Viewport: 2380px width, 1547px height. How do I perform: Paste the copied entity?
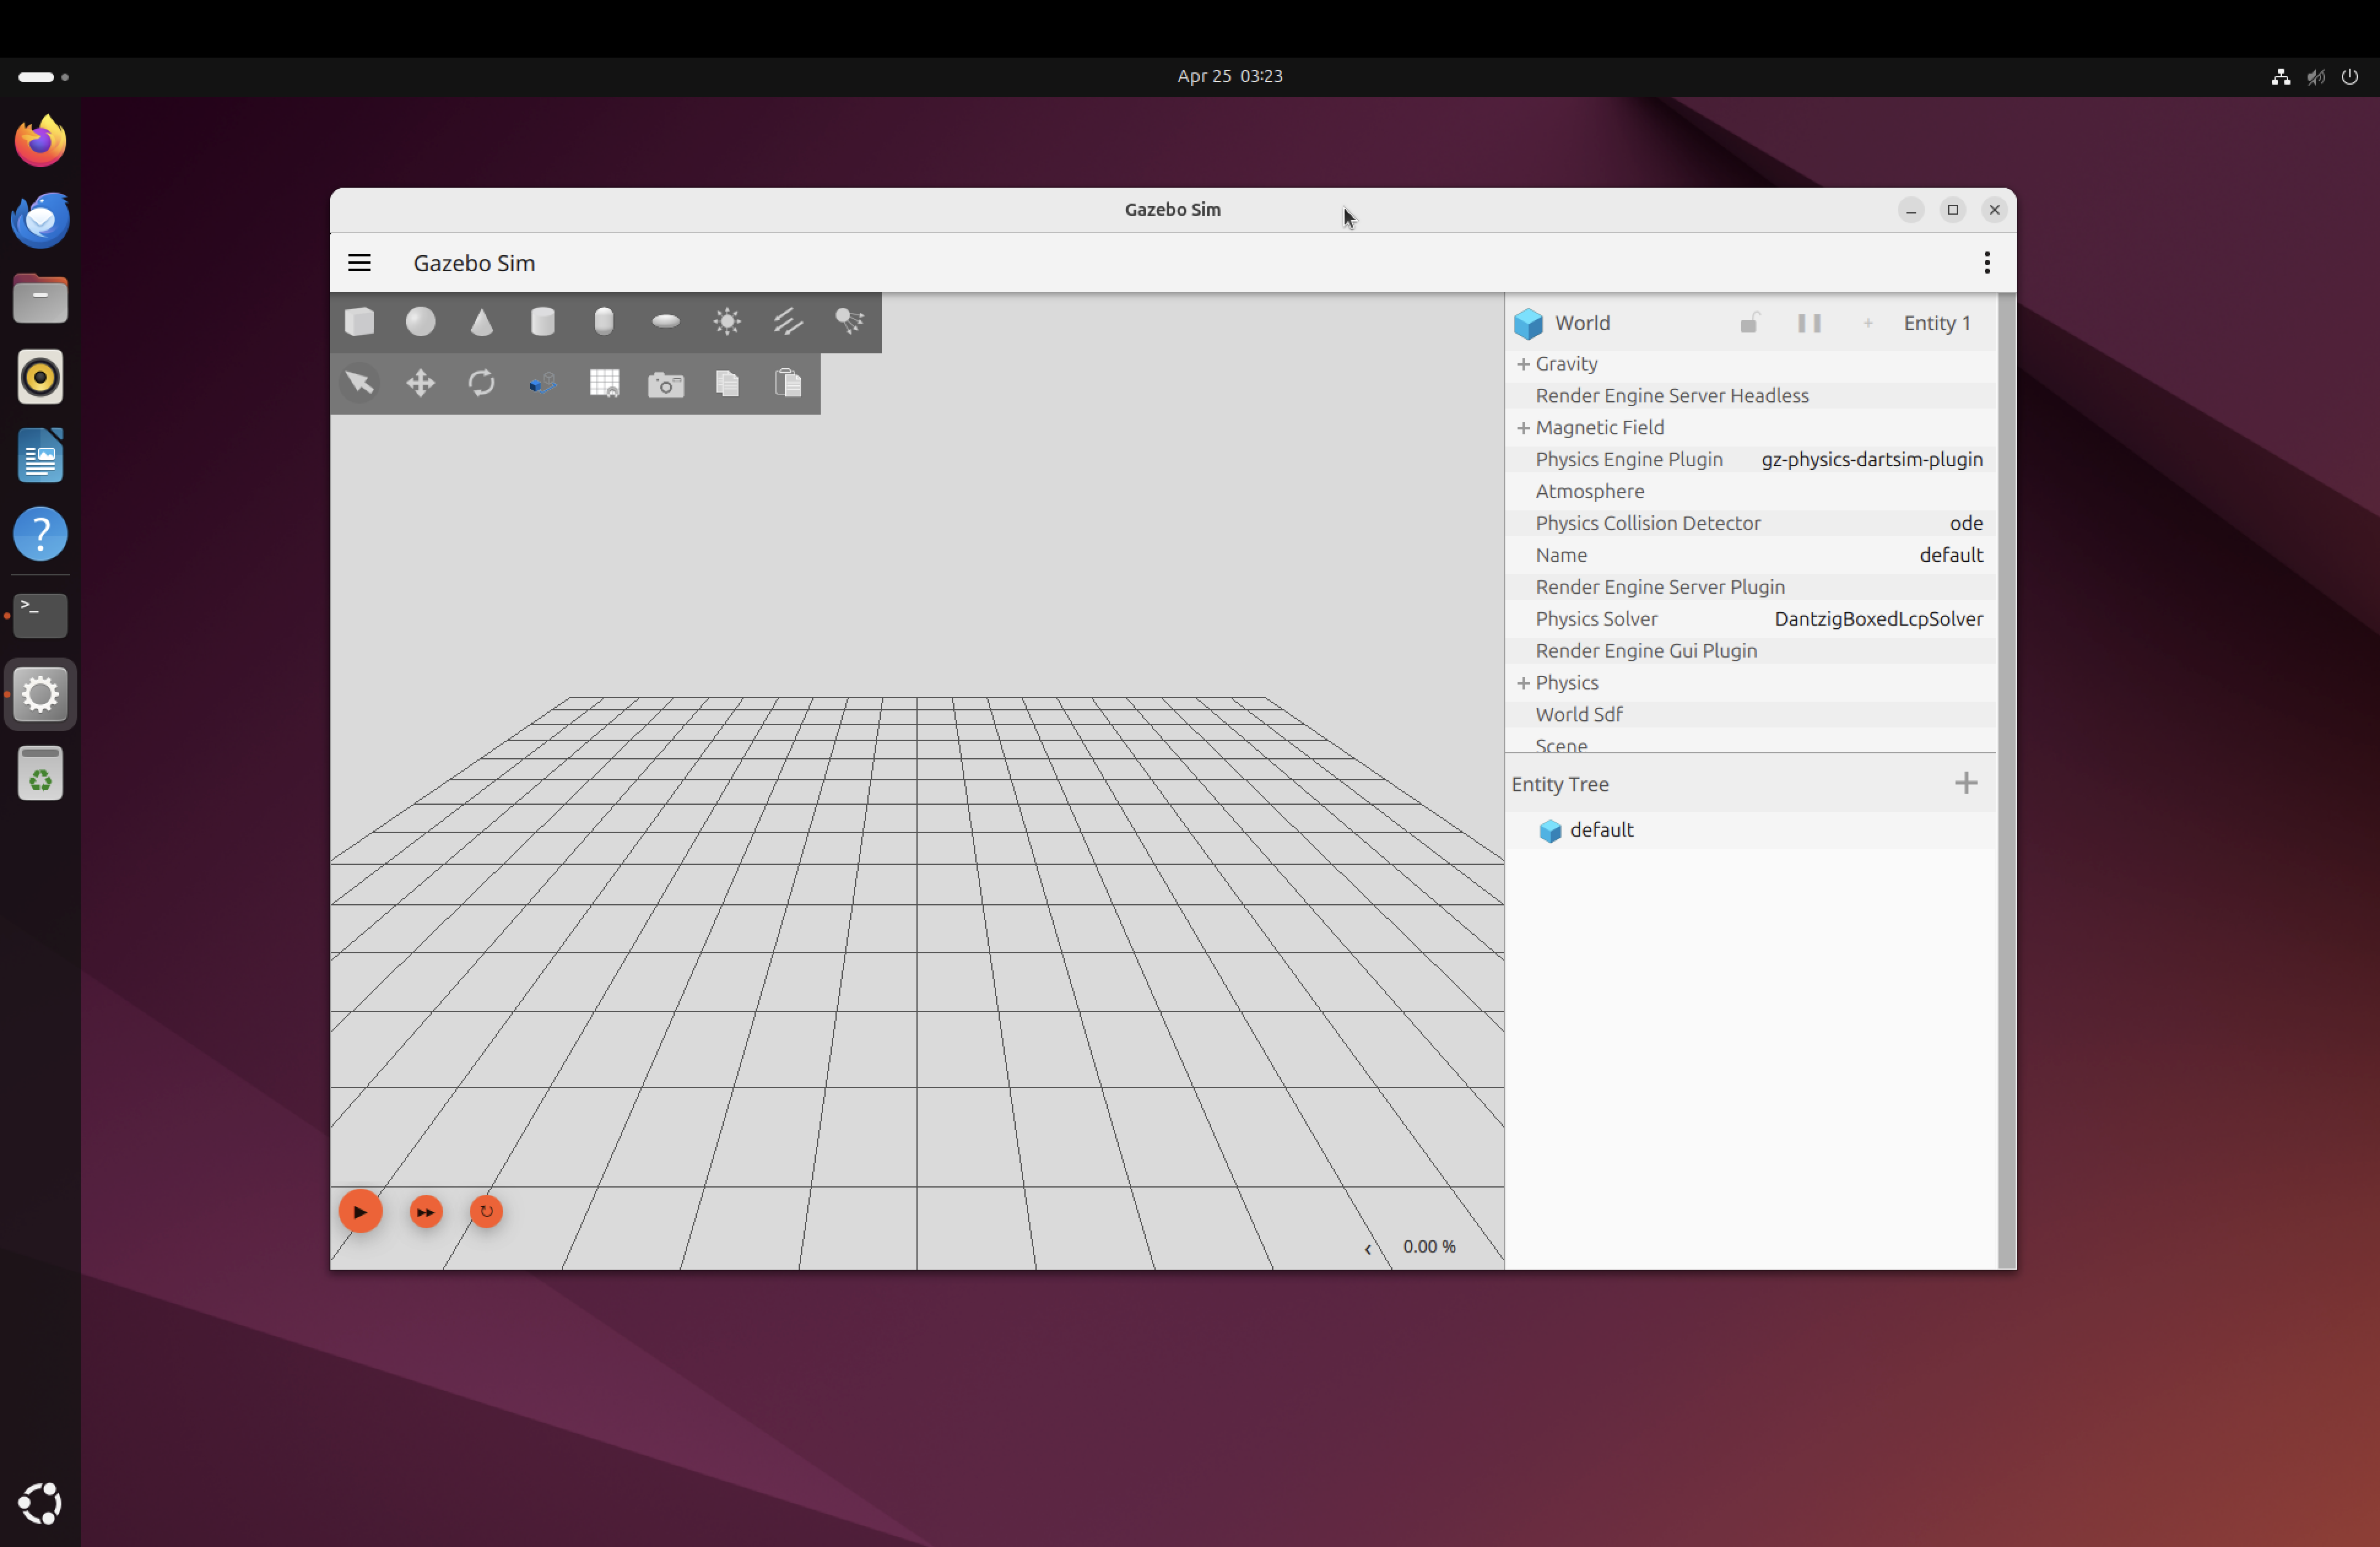[788, 383]
